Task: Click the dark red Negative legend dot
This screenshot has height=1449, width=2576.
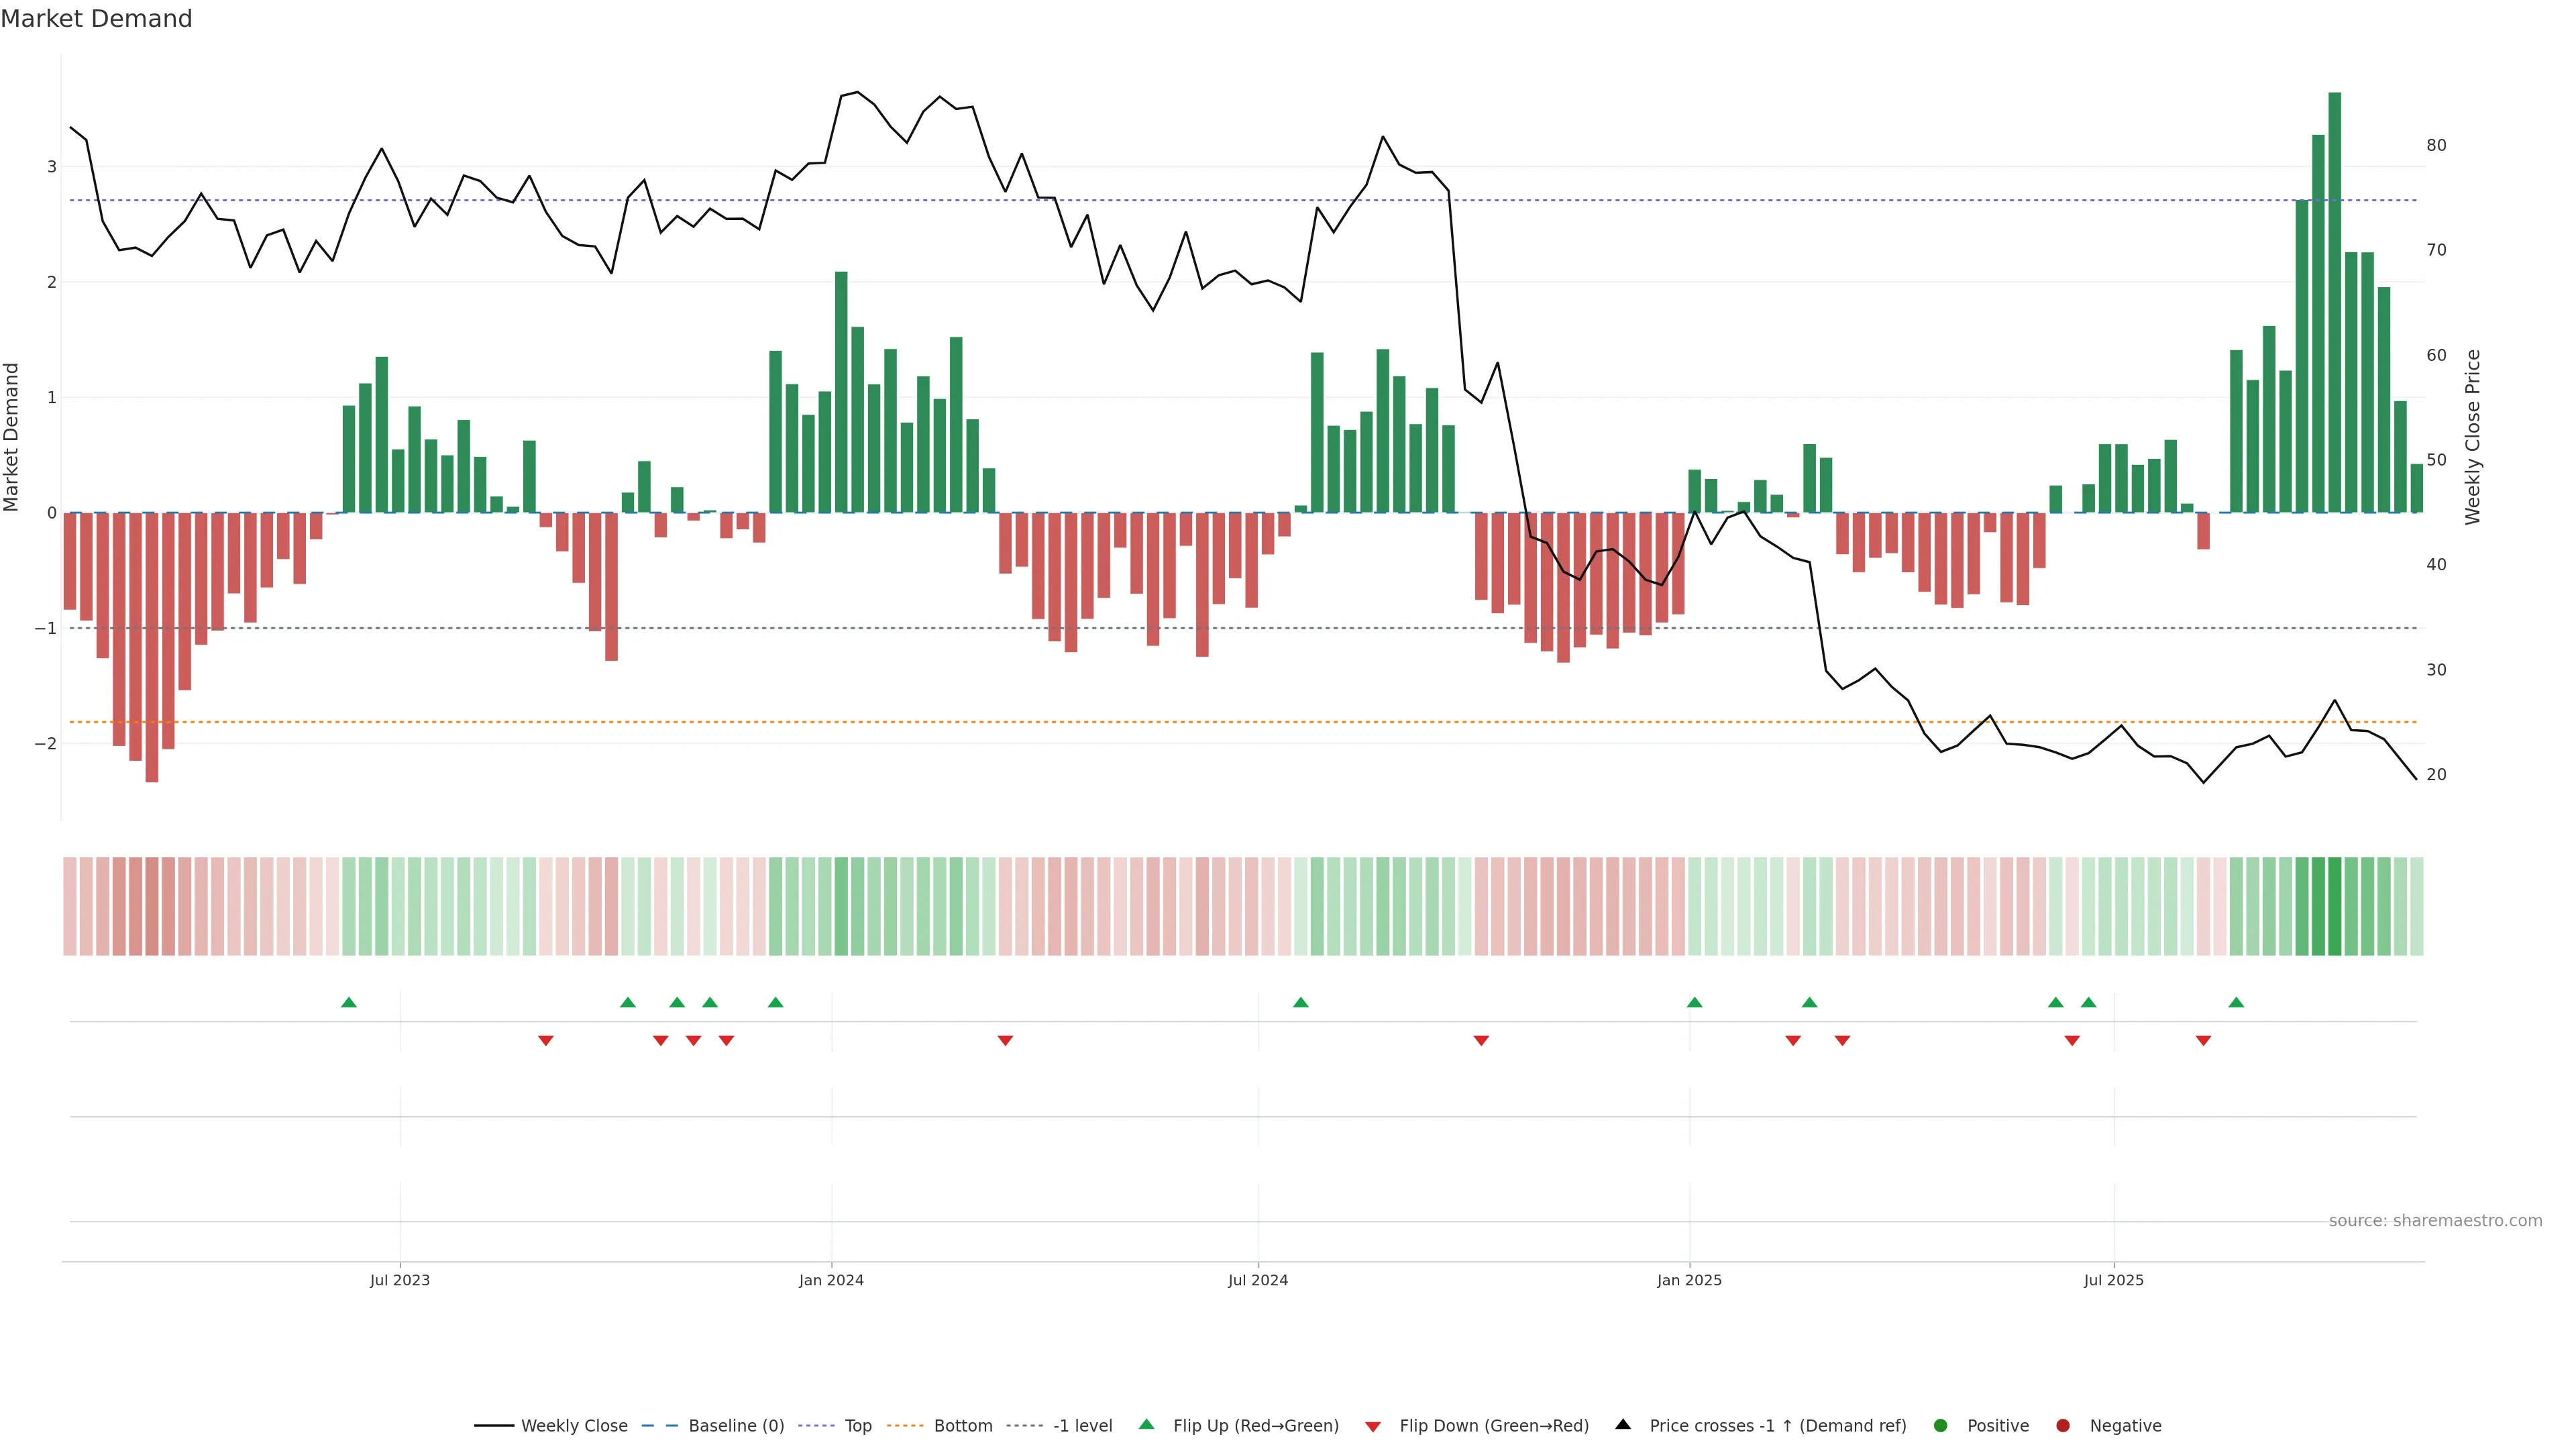Action: [x=2063, y=1426]
